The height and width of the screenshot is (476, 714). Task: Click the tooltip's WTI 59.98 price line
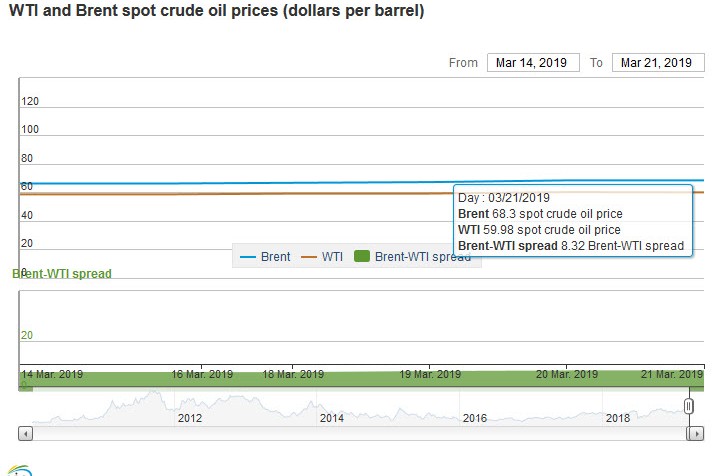click(539, 230)
